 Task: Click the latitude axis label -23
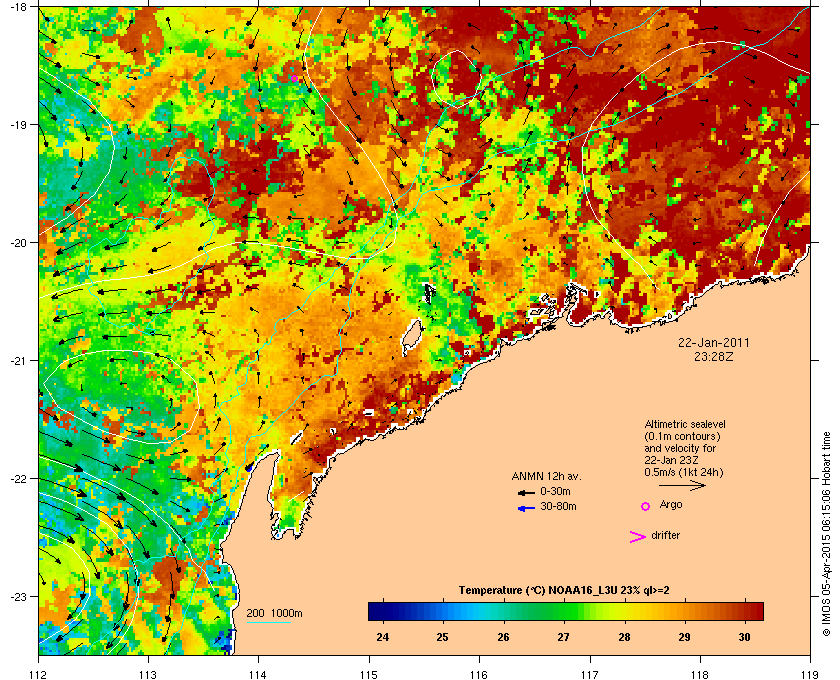pyautogui.click(x=18, y=596)
